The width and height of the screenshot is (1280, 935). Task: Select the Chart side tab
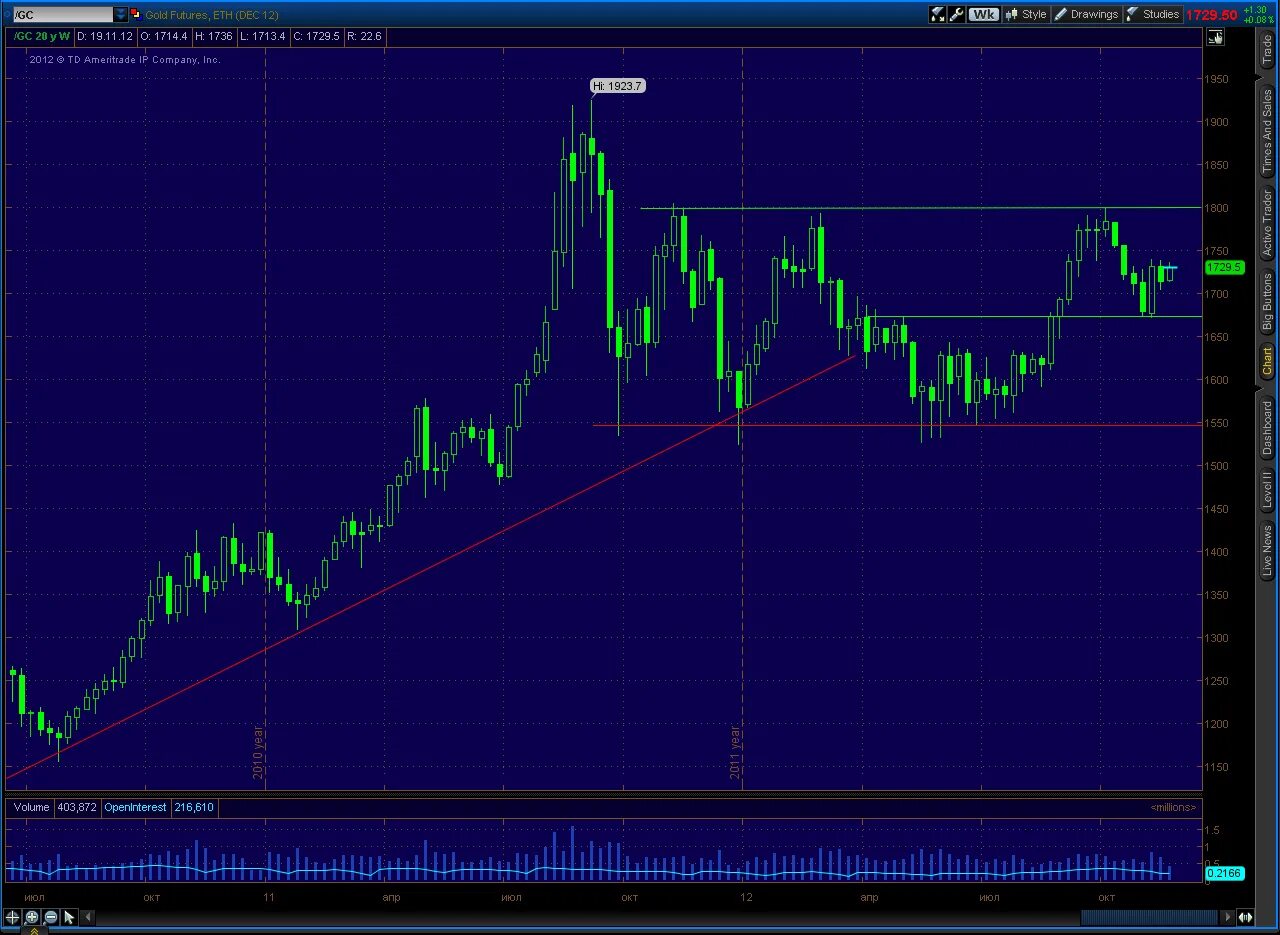1267,361
